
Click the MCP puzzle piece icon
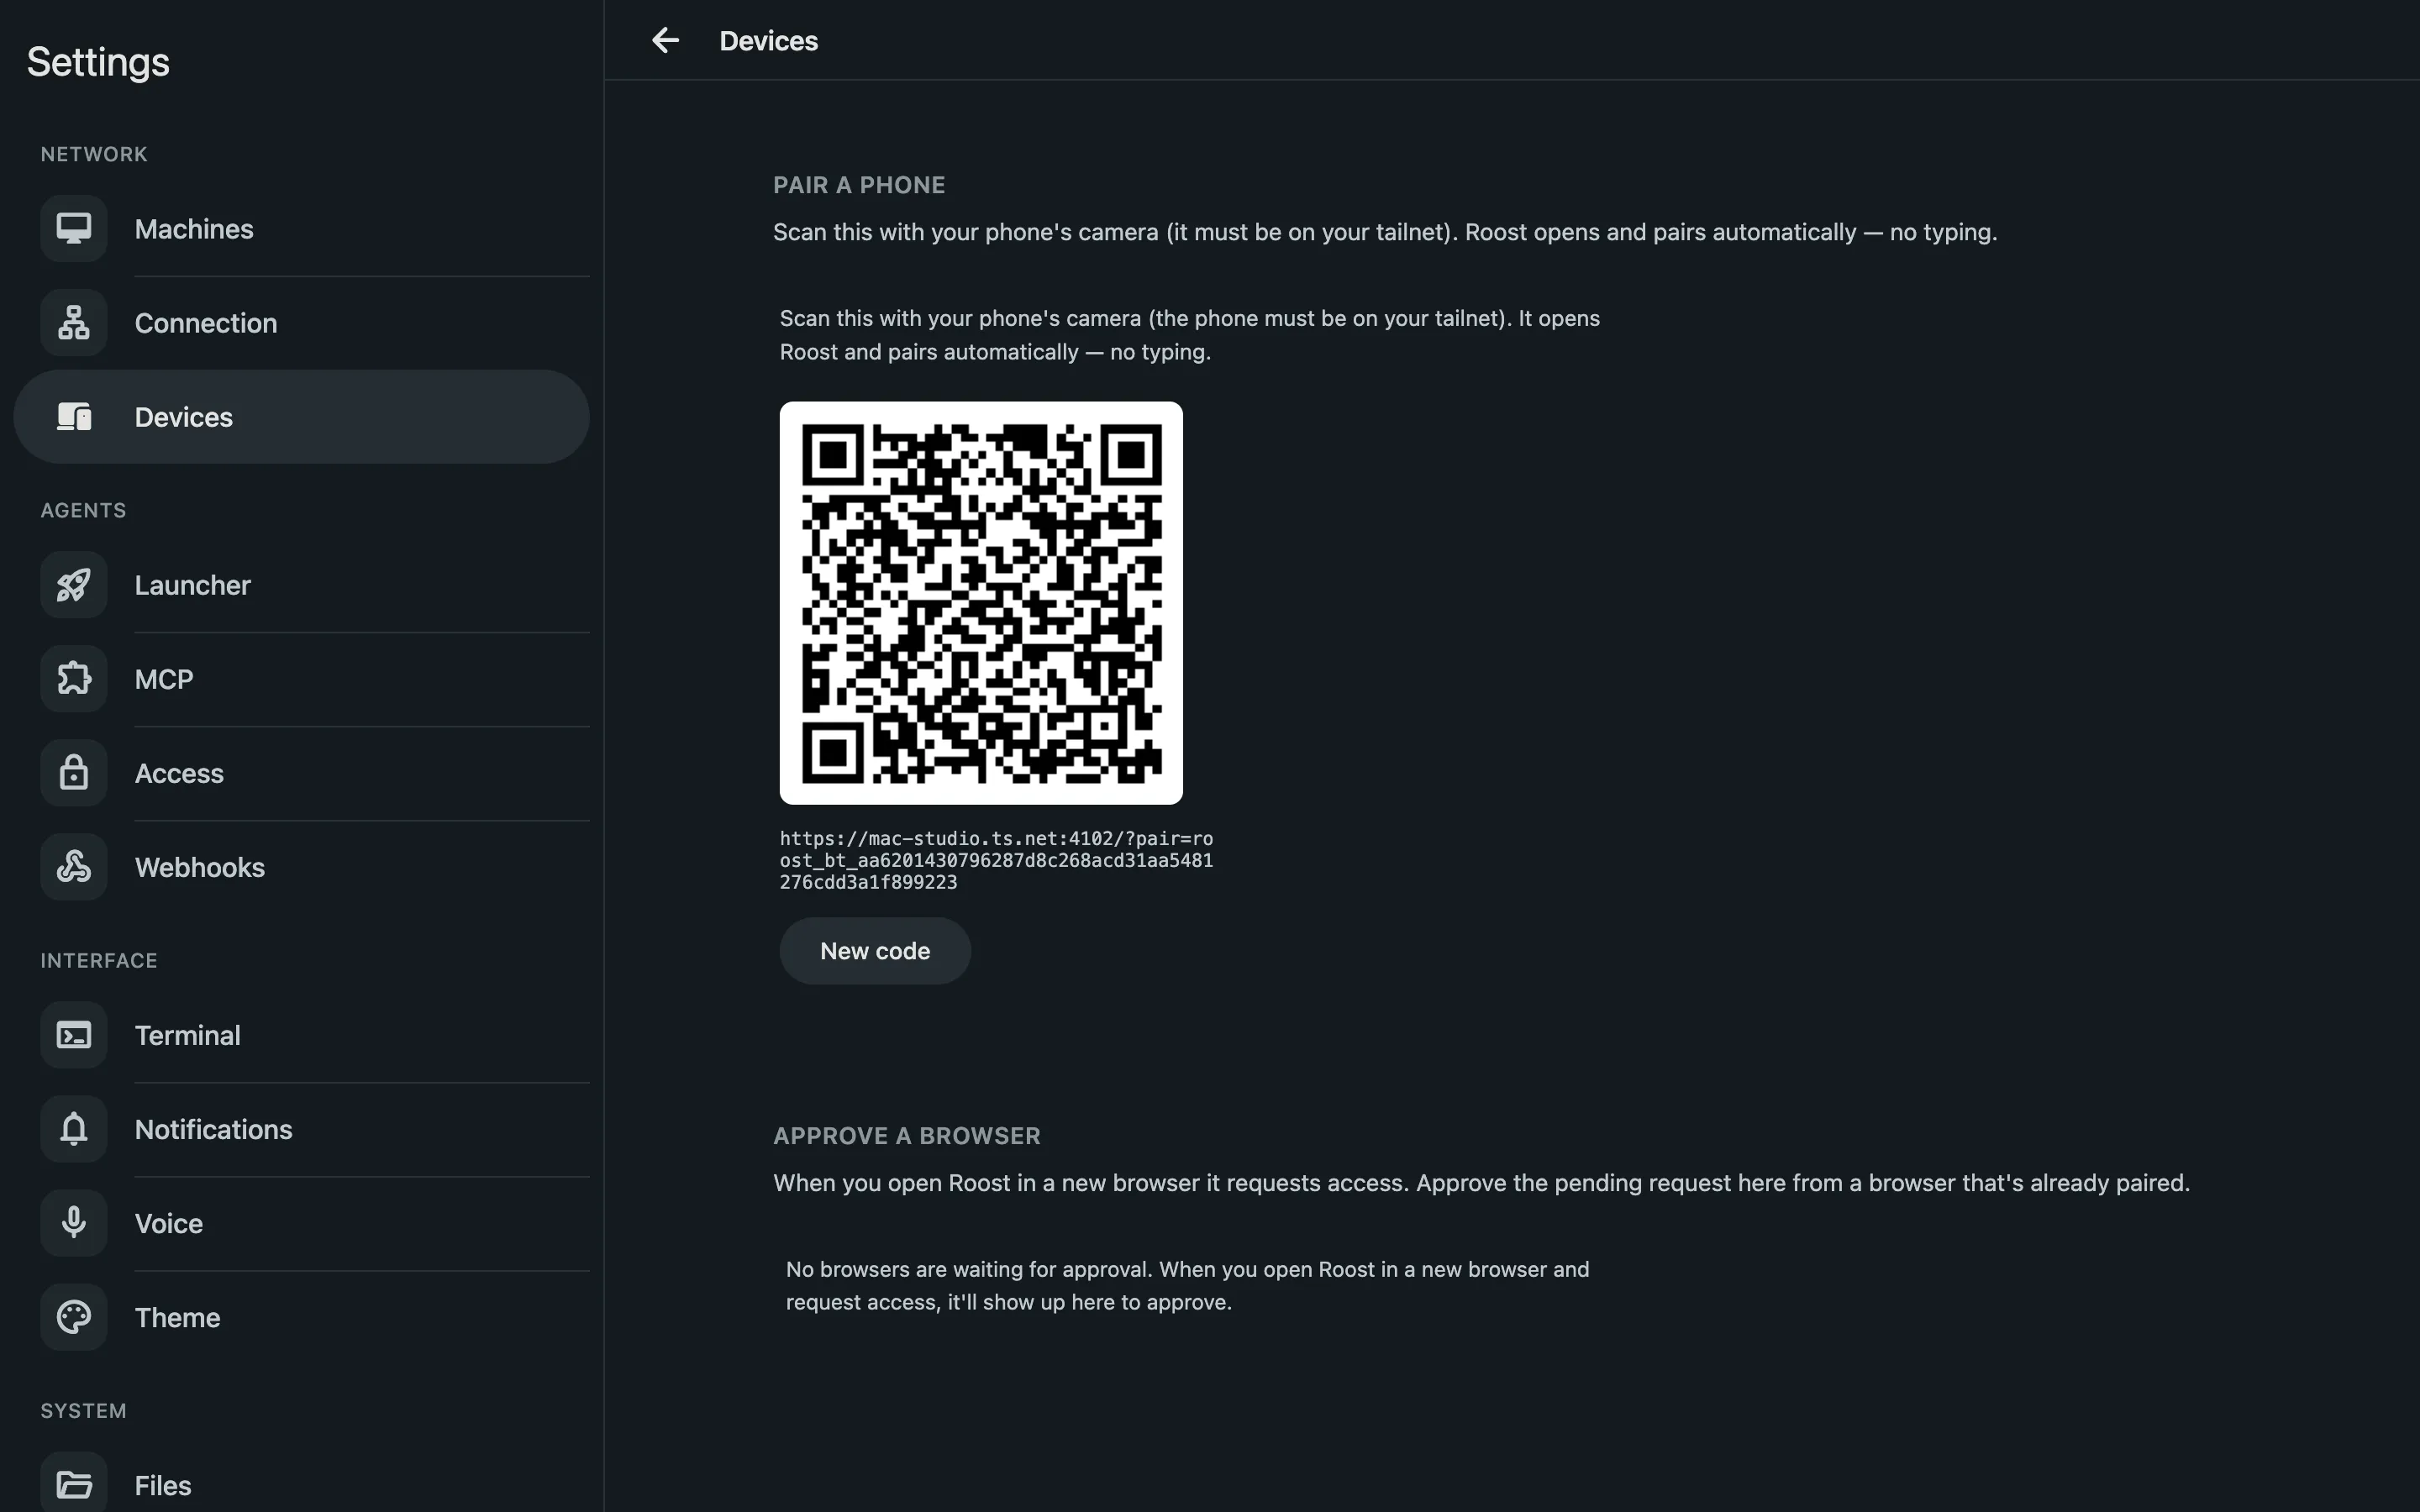(74, 679)
